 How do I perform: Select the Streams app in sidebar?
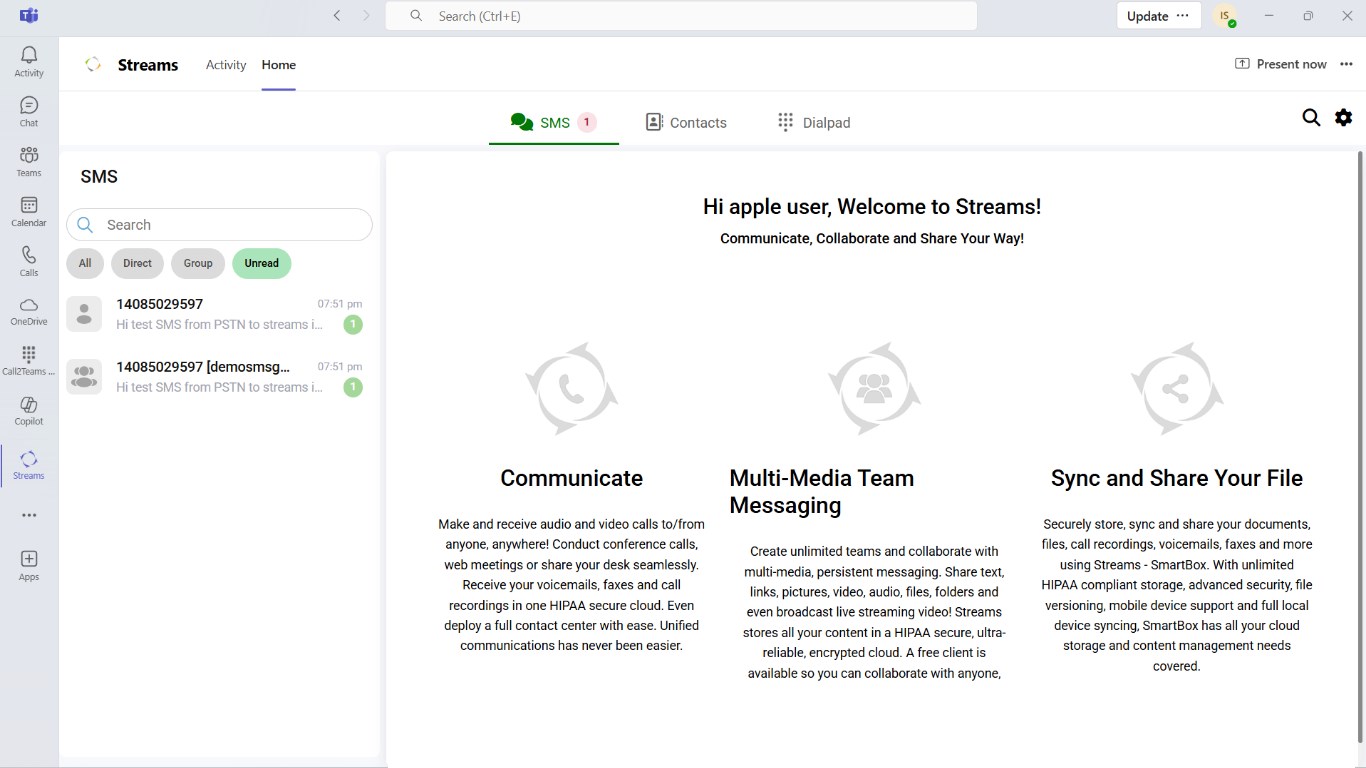(29, 465)
